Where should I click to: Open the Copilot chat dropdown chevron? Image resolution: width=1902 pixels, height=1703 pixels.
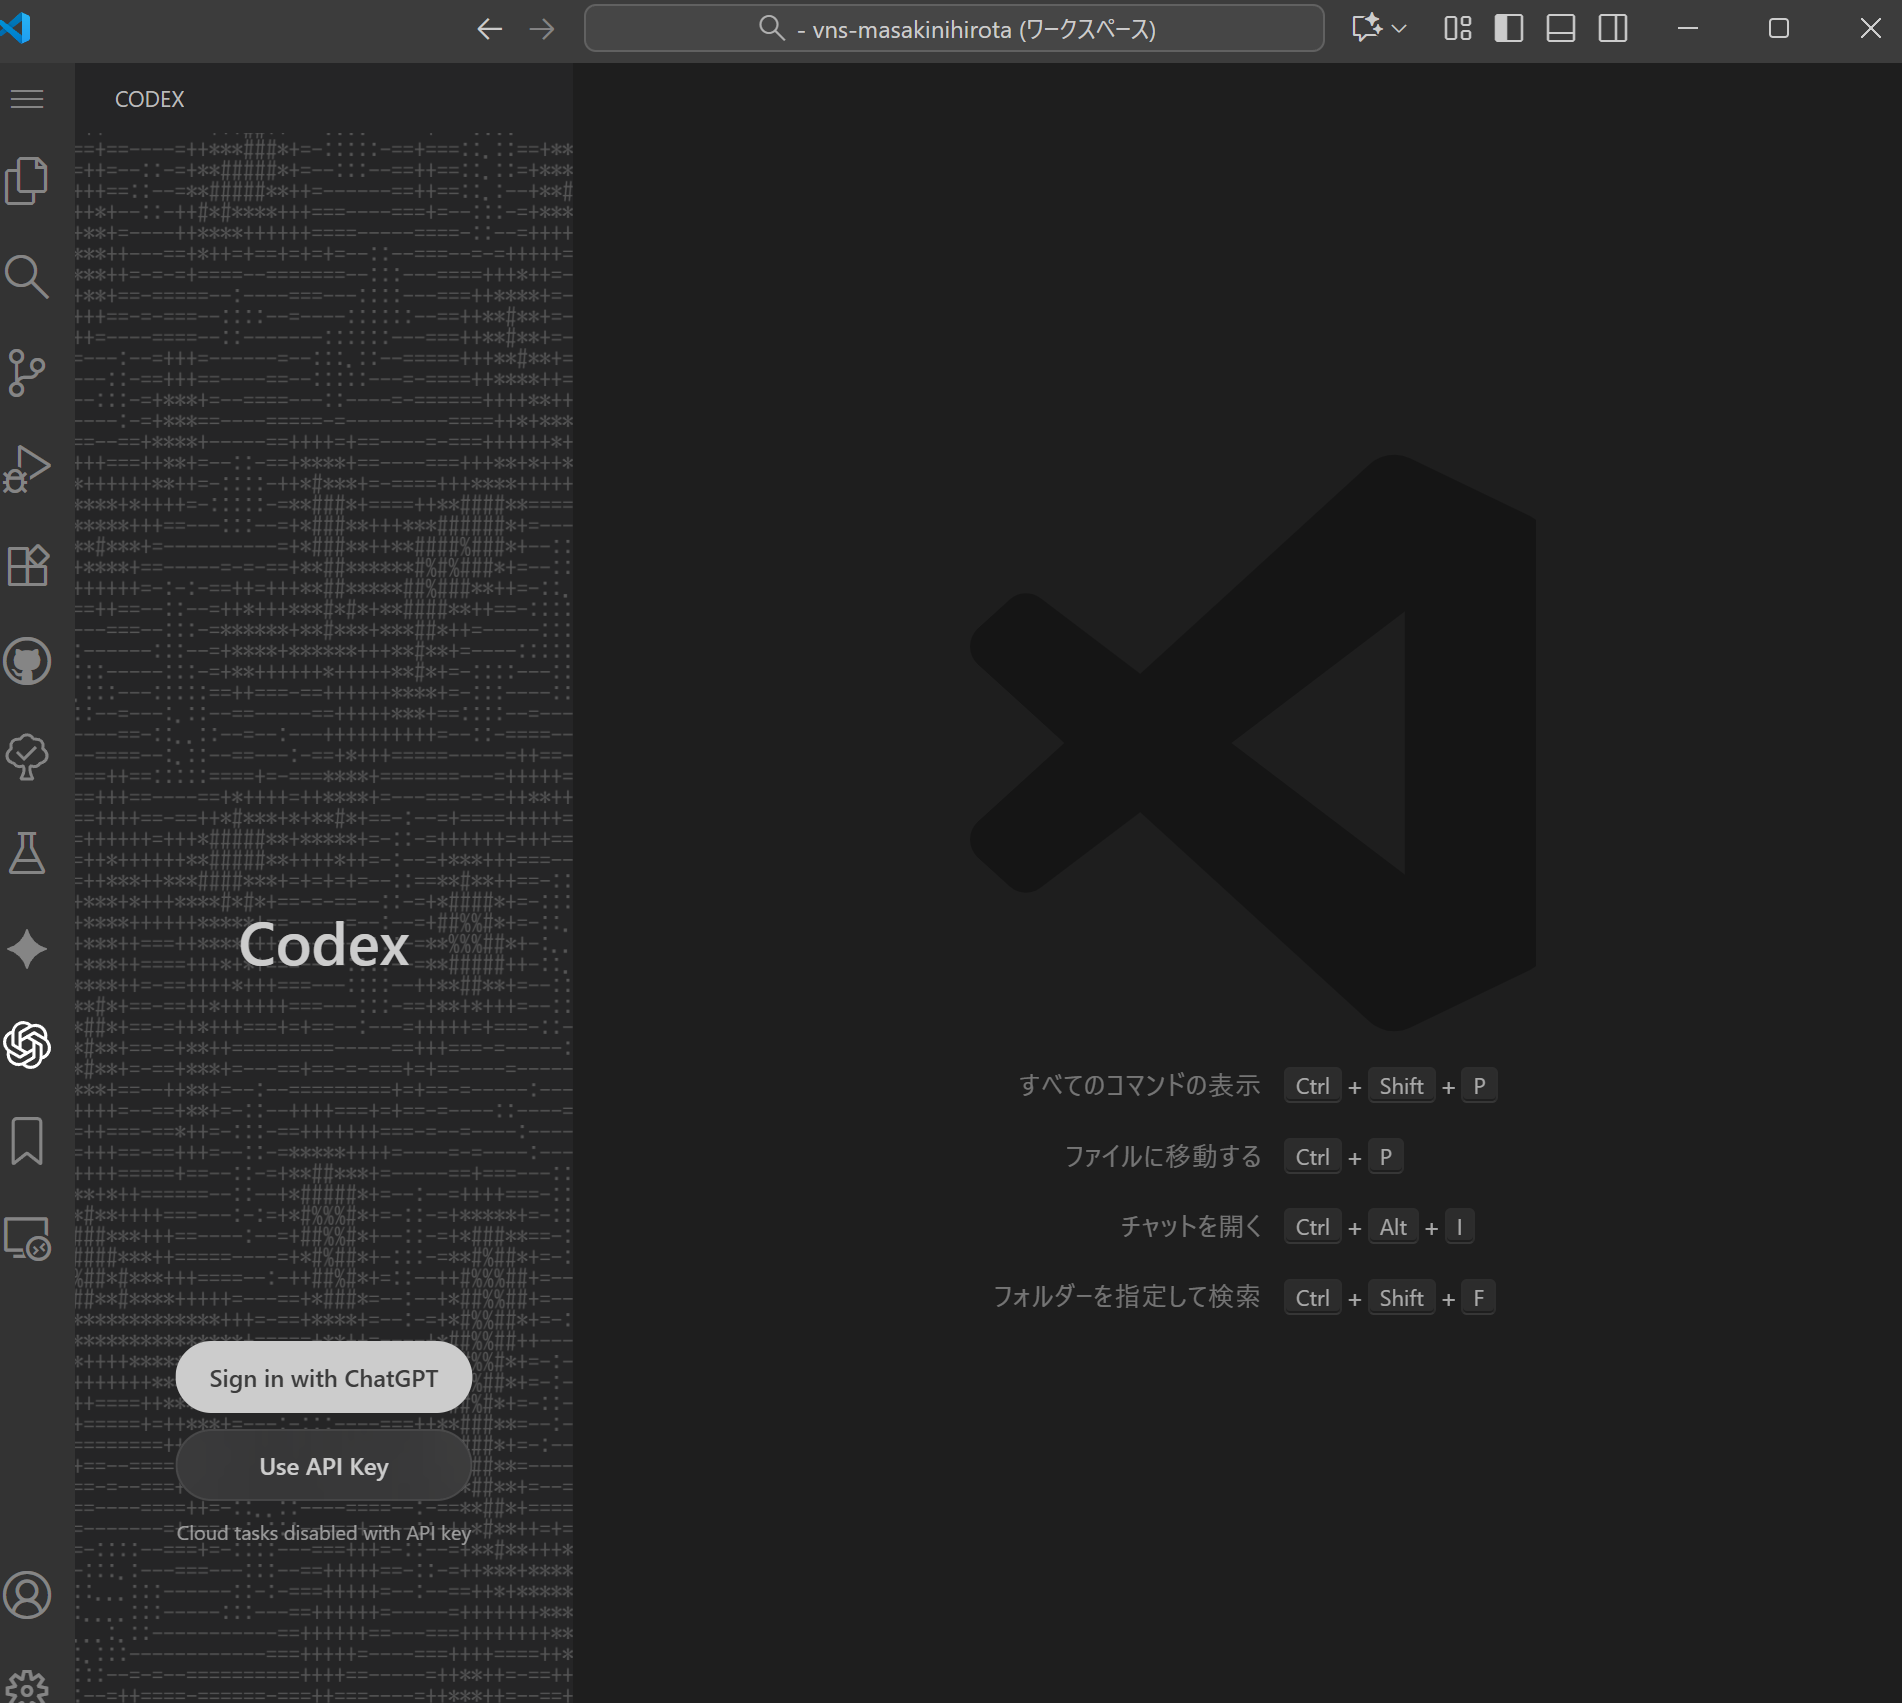pos(1398,28)
